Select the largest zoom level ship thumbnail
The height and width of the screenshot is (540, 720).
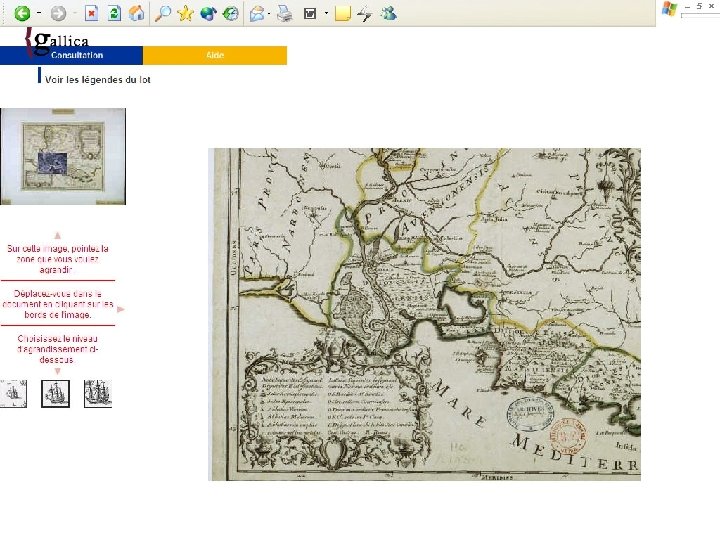(98, 394)
